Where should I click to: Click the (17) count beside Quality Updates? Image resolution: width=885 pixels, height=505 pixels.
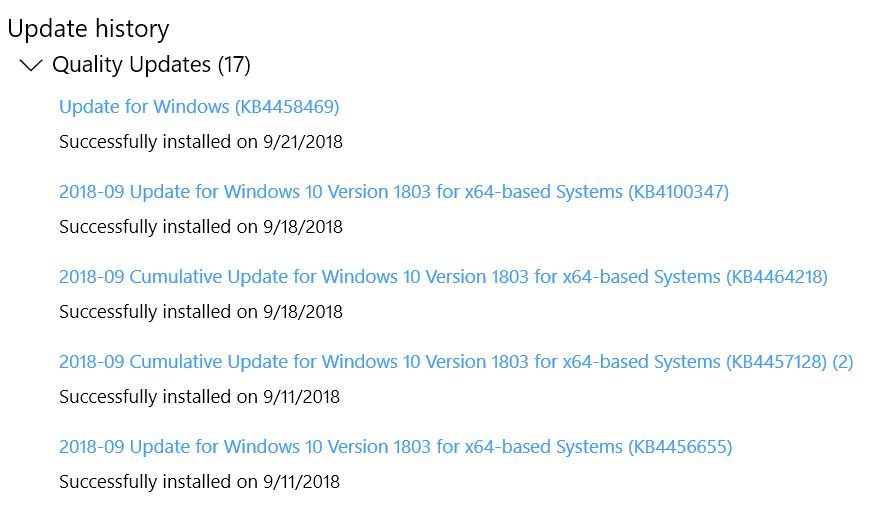tap(234, 65)
